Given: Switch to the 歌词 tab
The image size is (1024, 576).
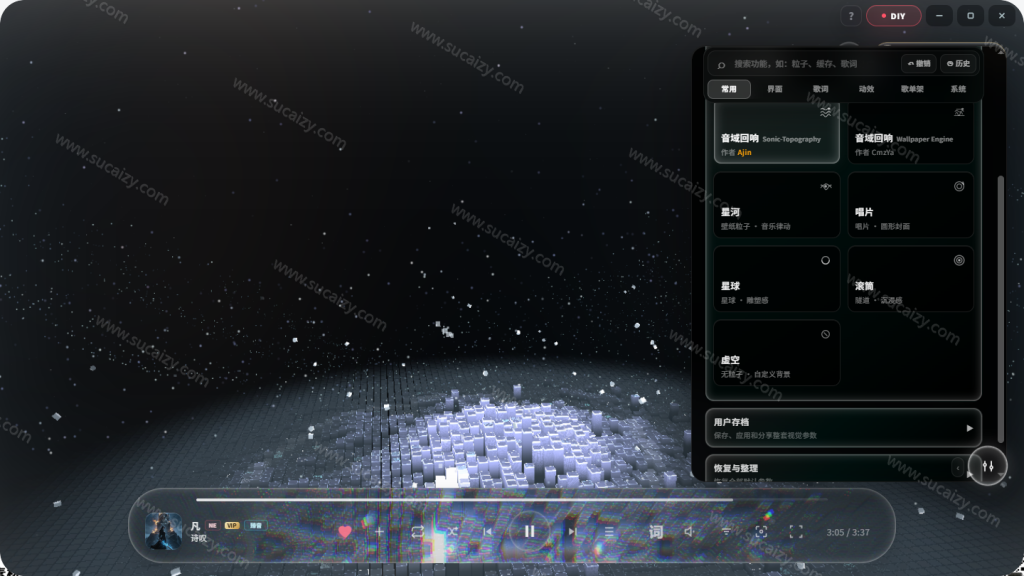Looking at the screenshot, I should (x=820, y=89).
